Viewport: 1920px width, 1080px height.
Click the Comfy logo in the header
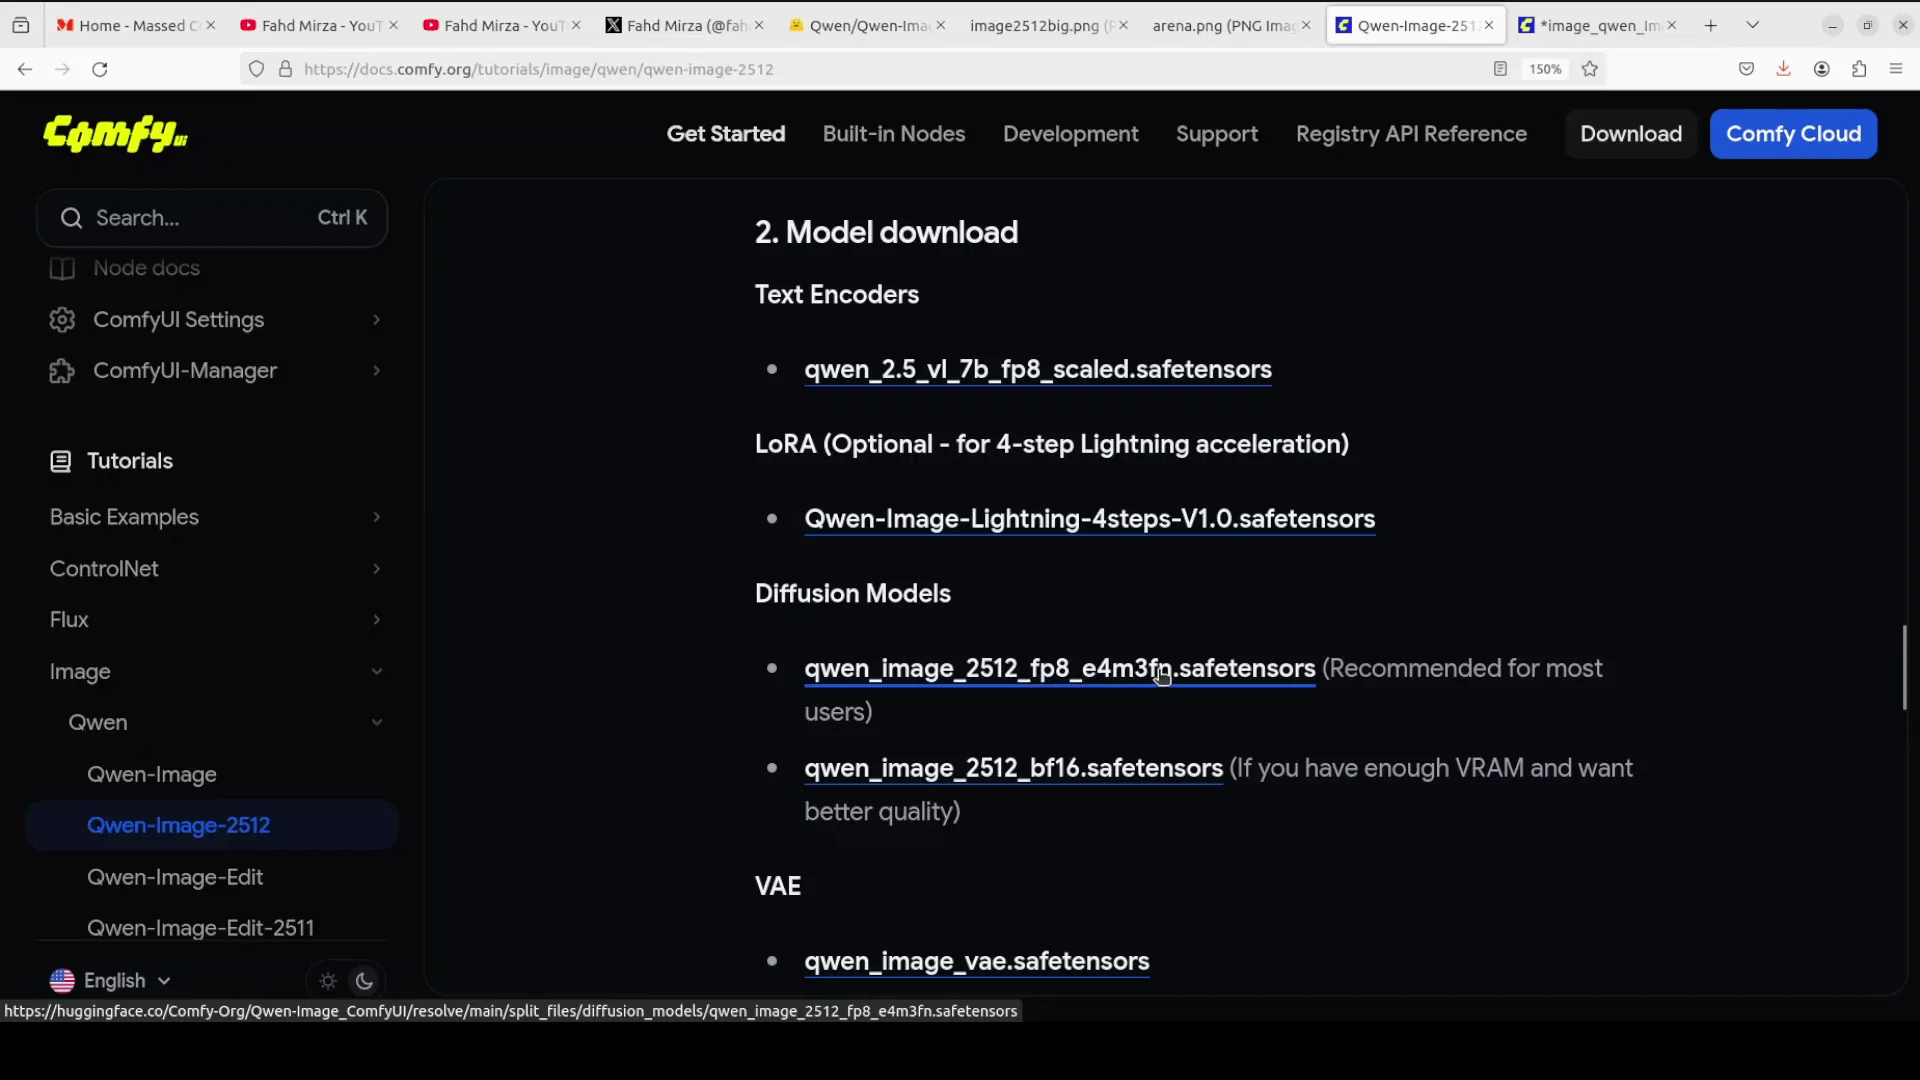tap(114, 134)
